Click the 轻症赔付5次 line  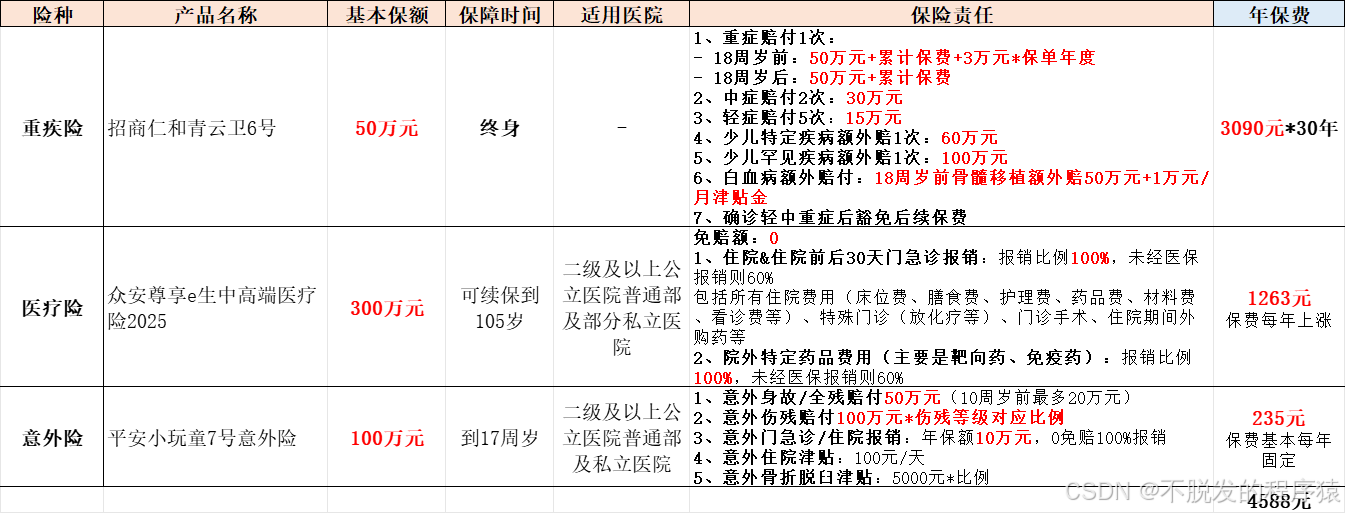797,117
